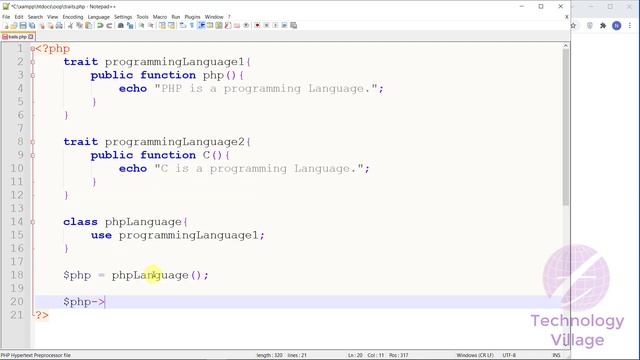Start macro recording with red dot

coord(257,25)
